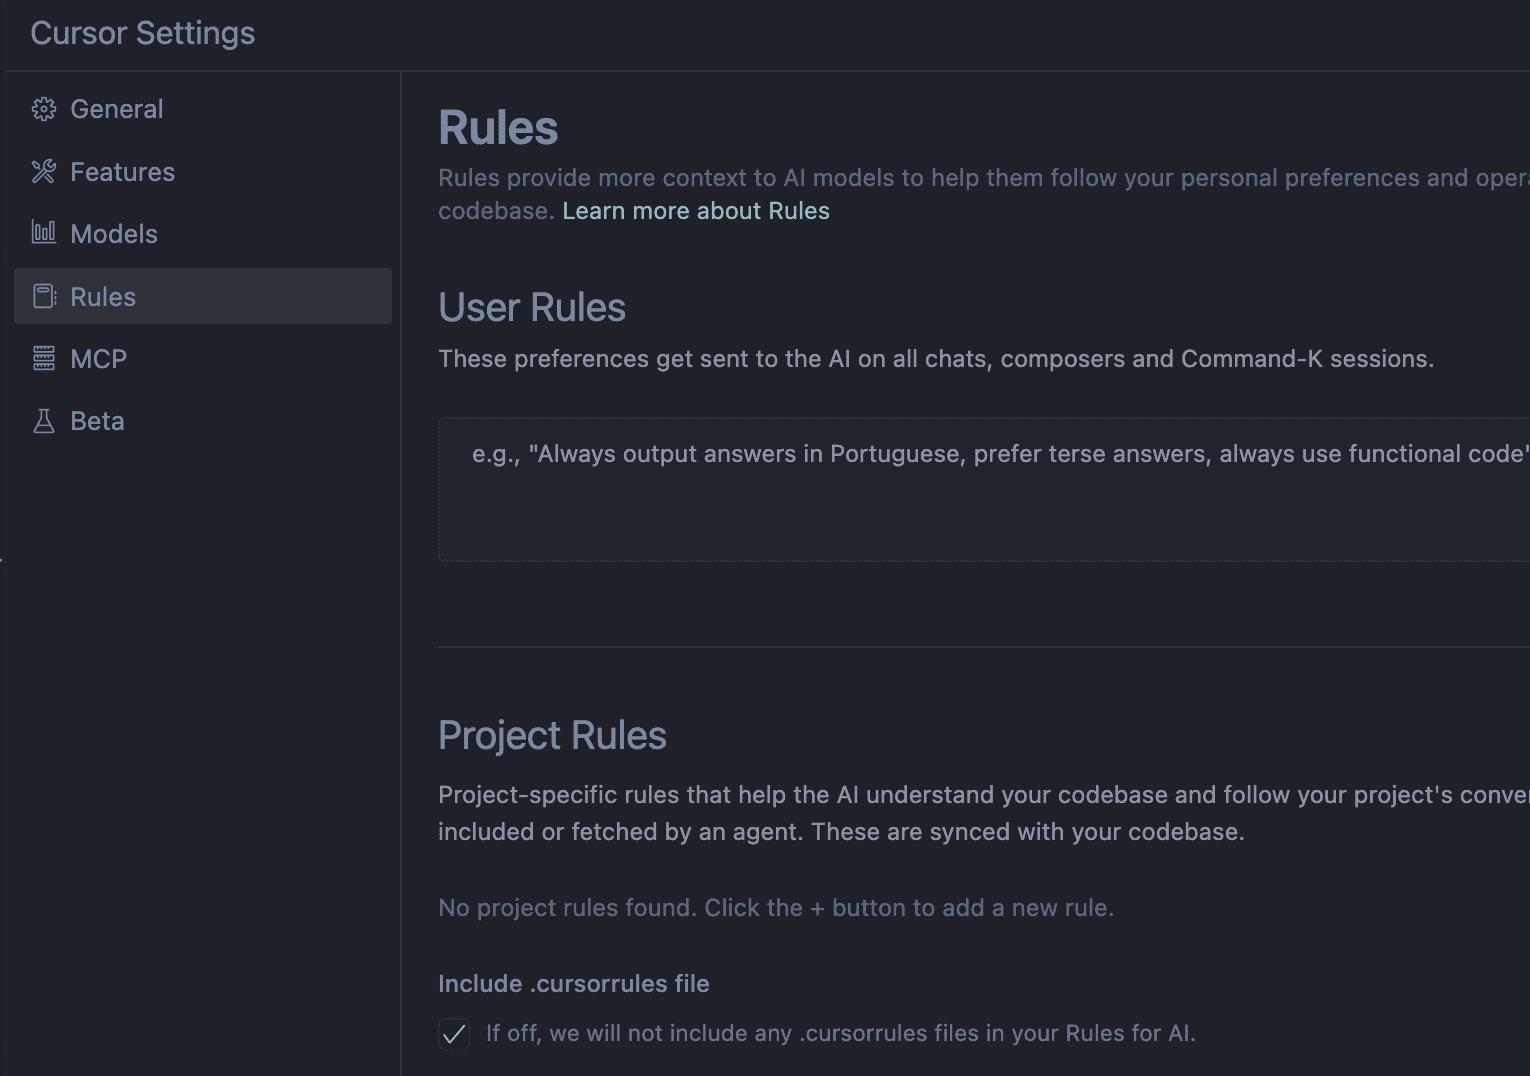Screen dimensions: 1530x1076
Task: Click the No project rules found message
Action: pyautogui.click(x=776, y=908)
